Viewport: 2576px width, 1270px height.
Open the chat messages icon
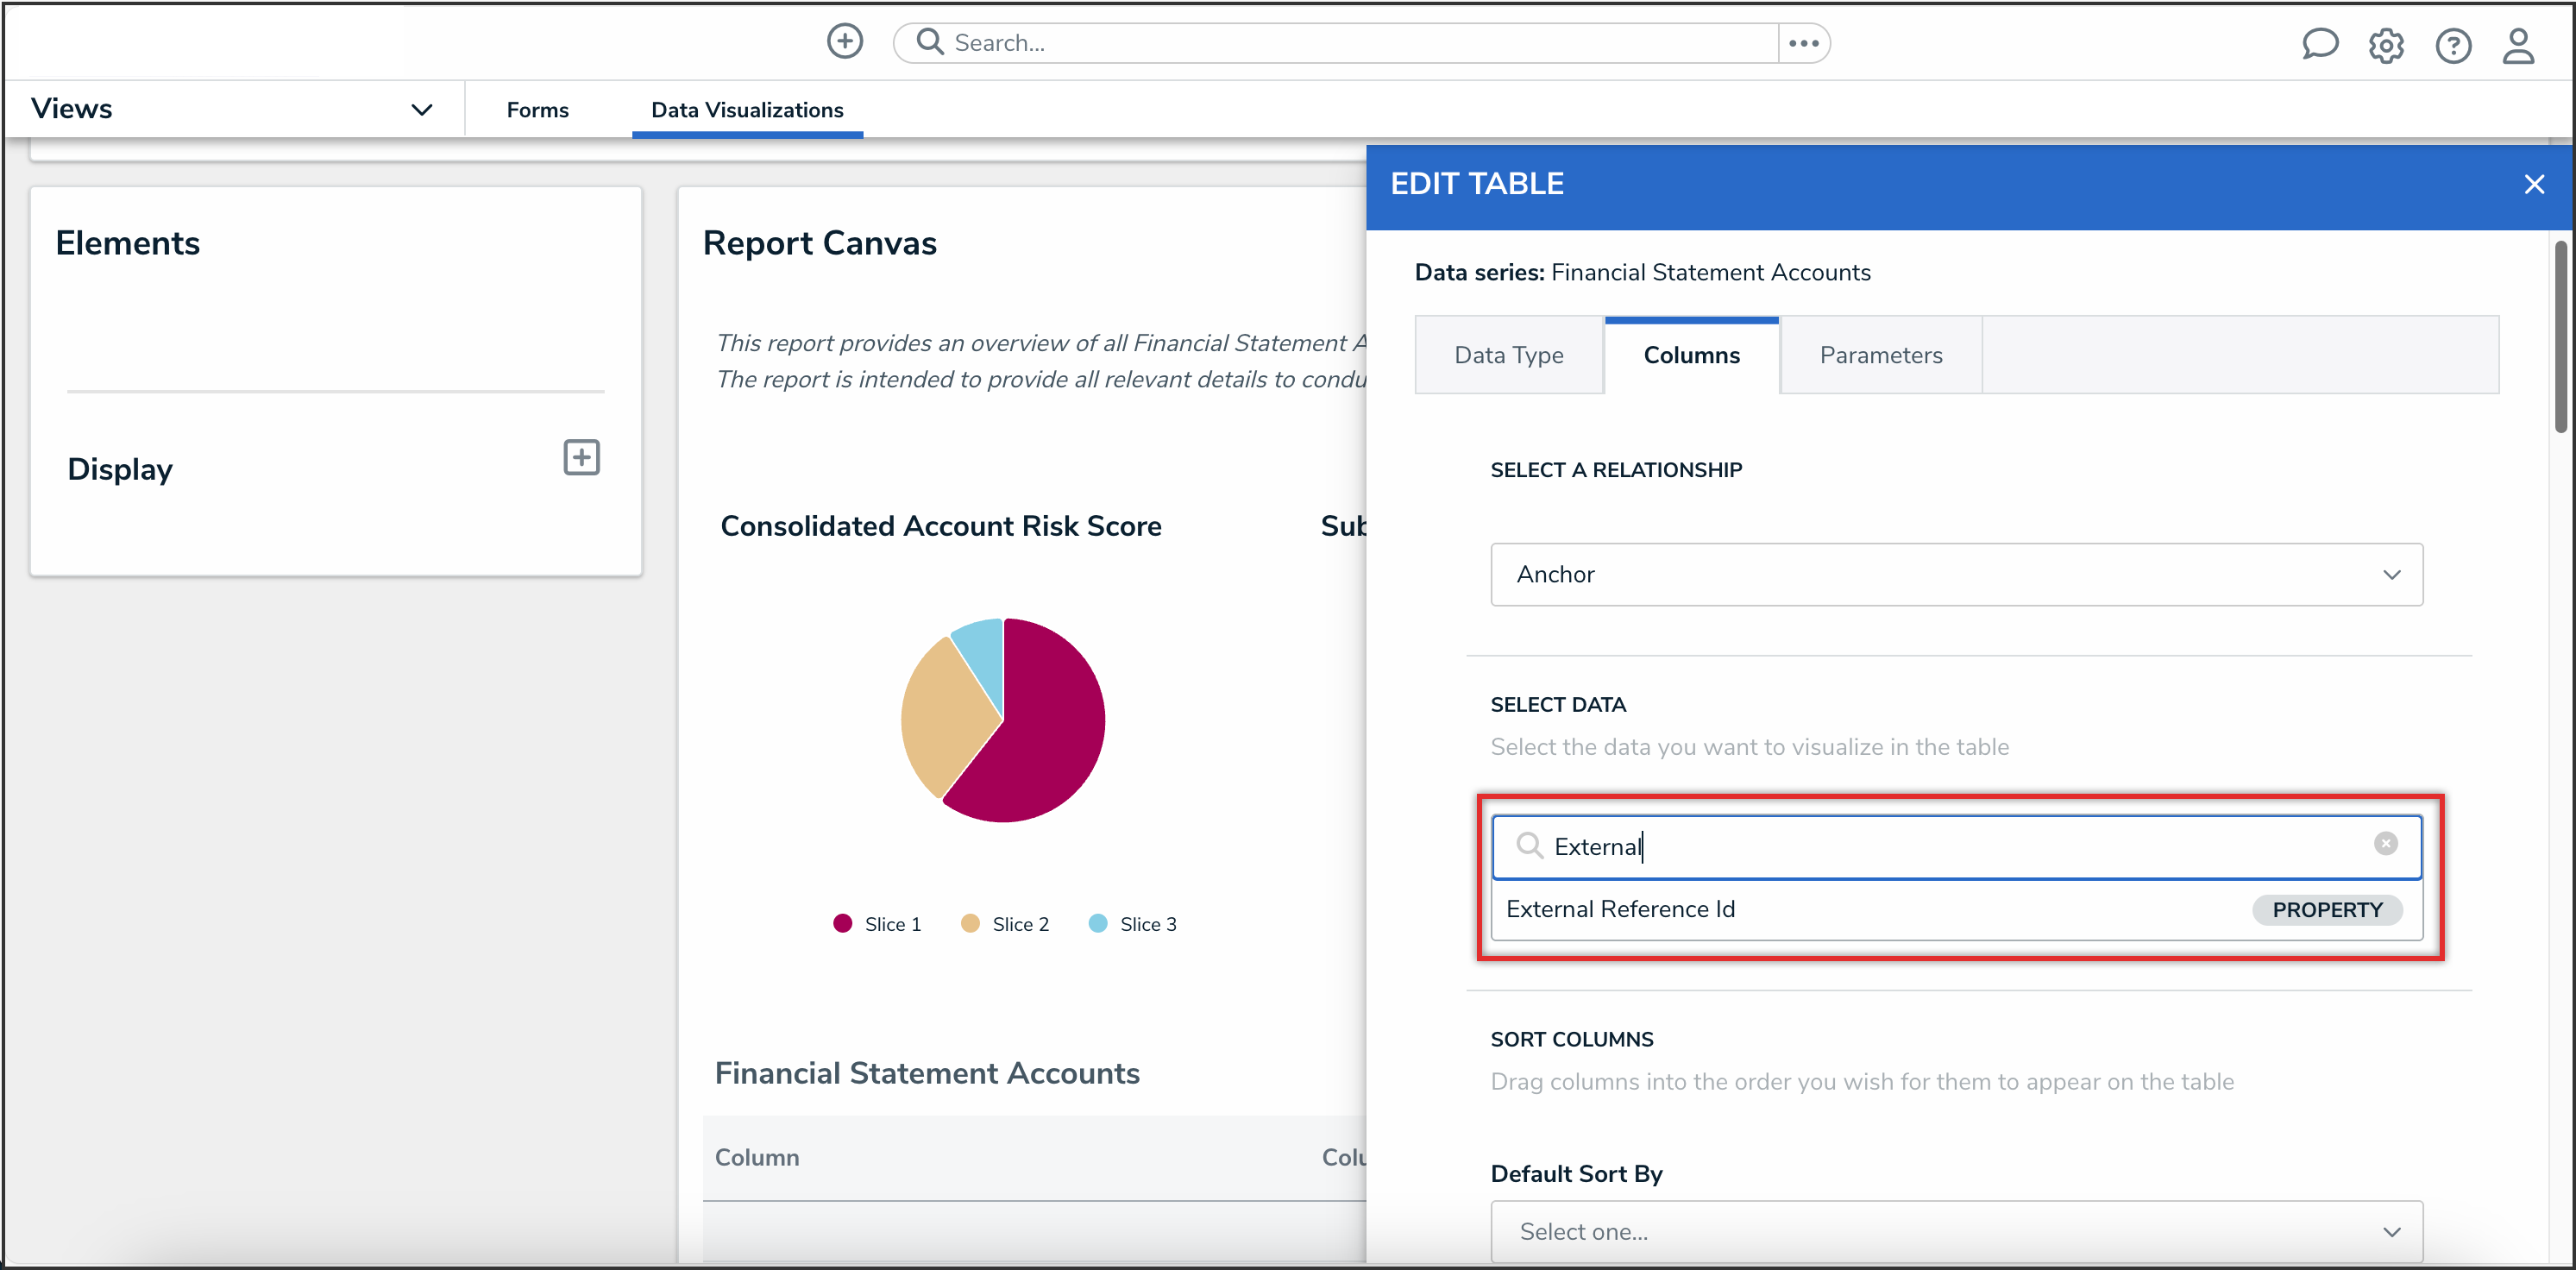[x=2319, y=45]
